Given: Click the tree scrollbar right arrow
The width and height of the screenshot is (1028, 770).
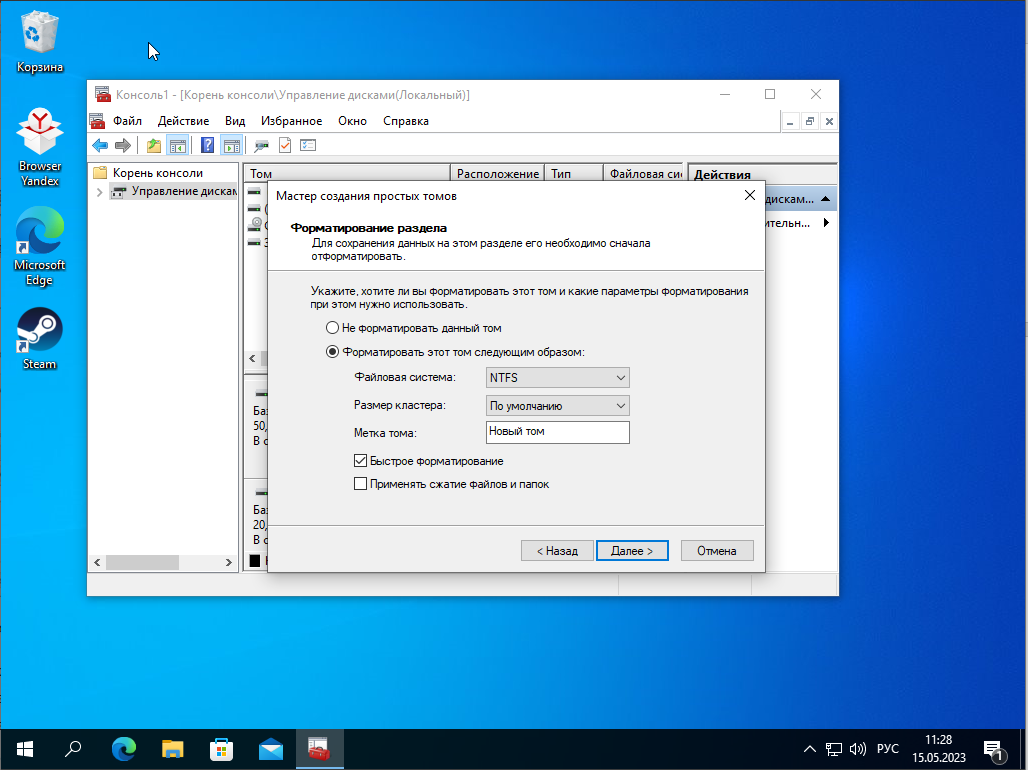Looking at the screenshot, I should click(x=228, y=563).
